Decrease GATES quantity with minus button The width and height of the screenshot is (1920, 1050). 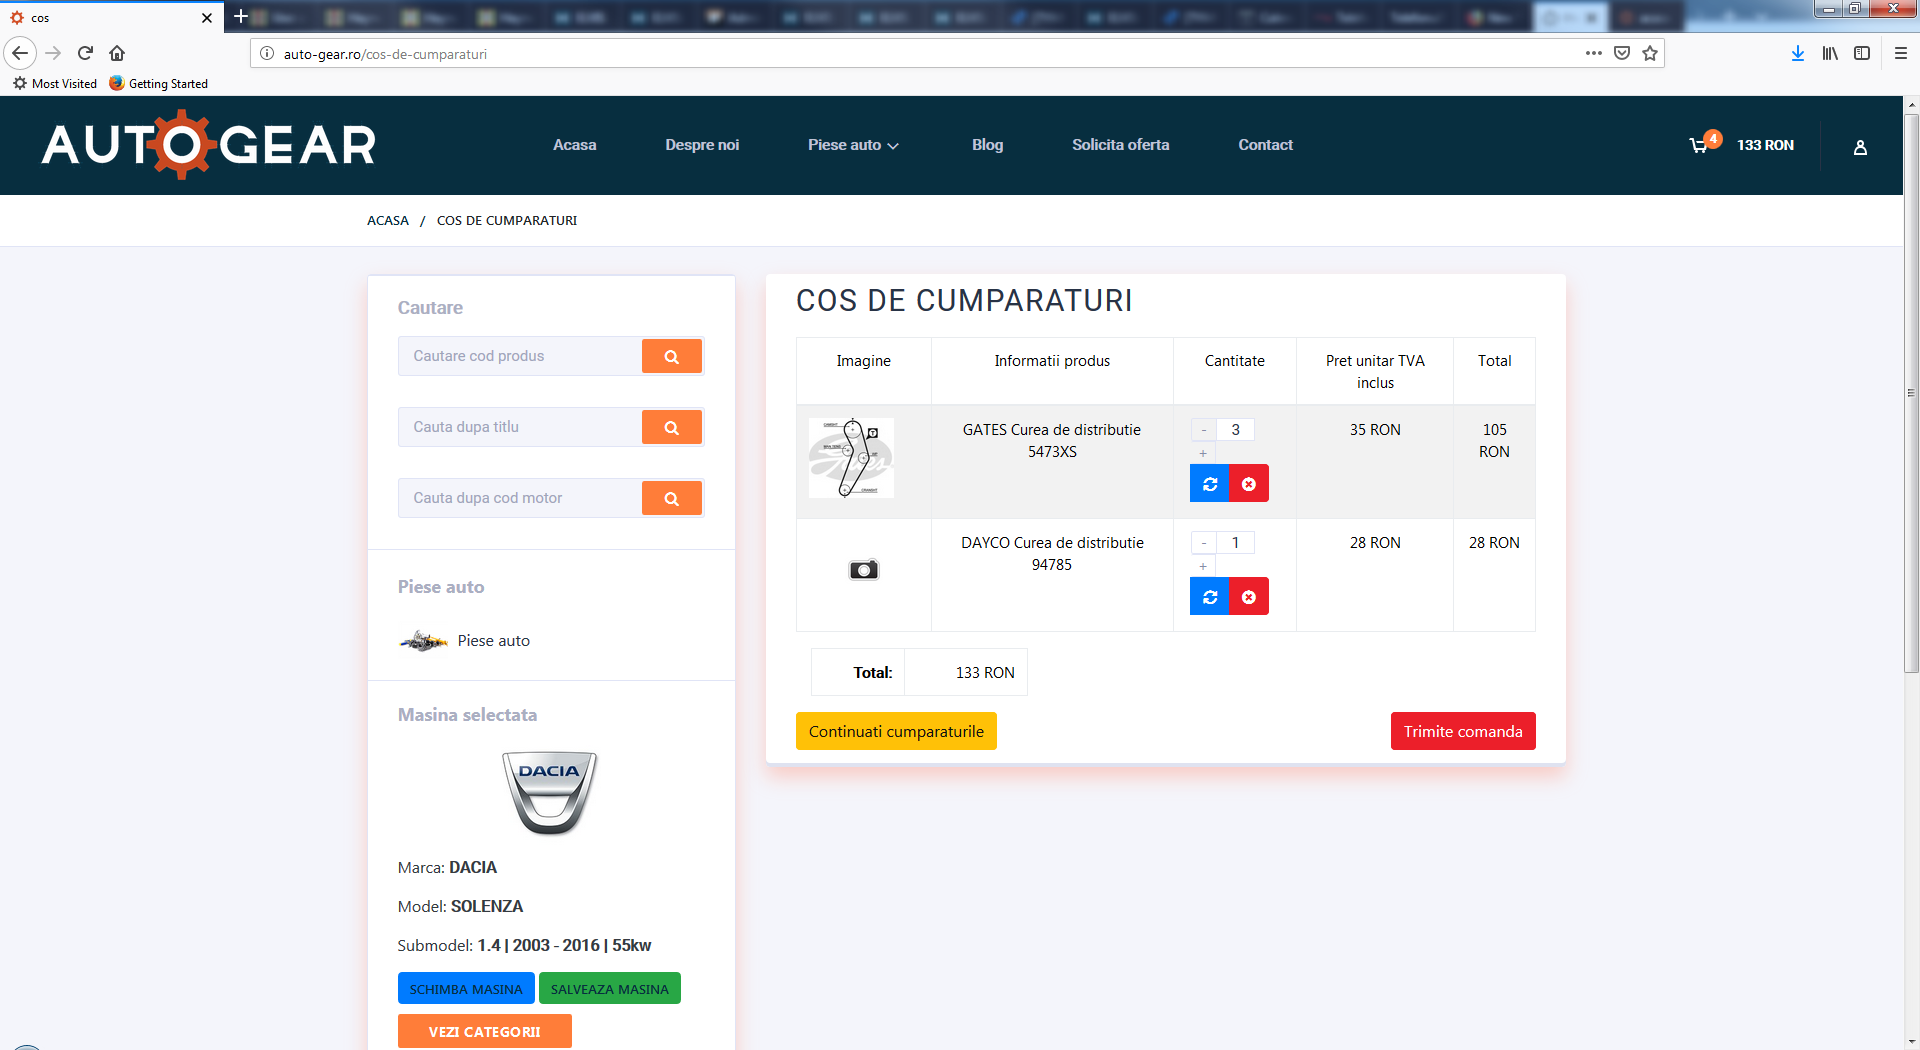coord(1204,430)
